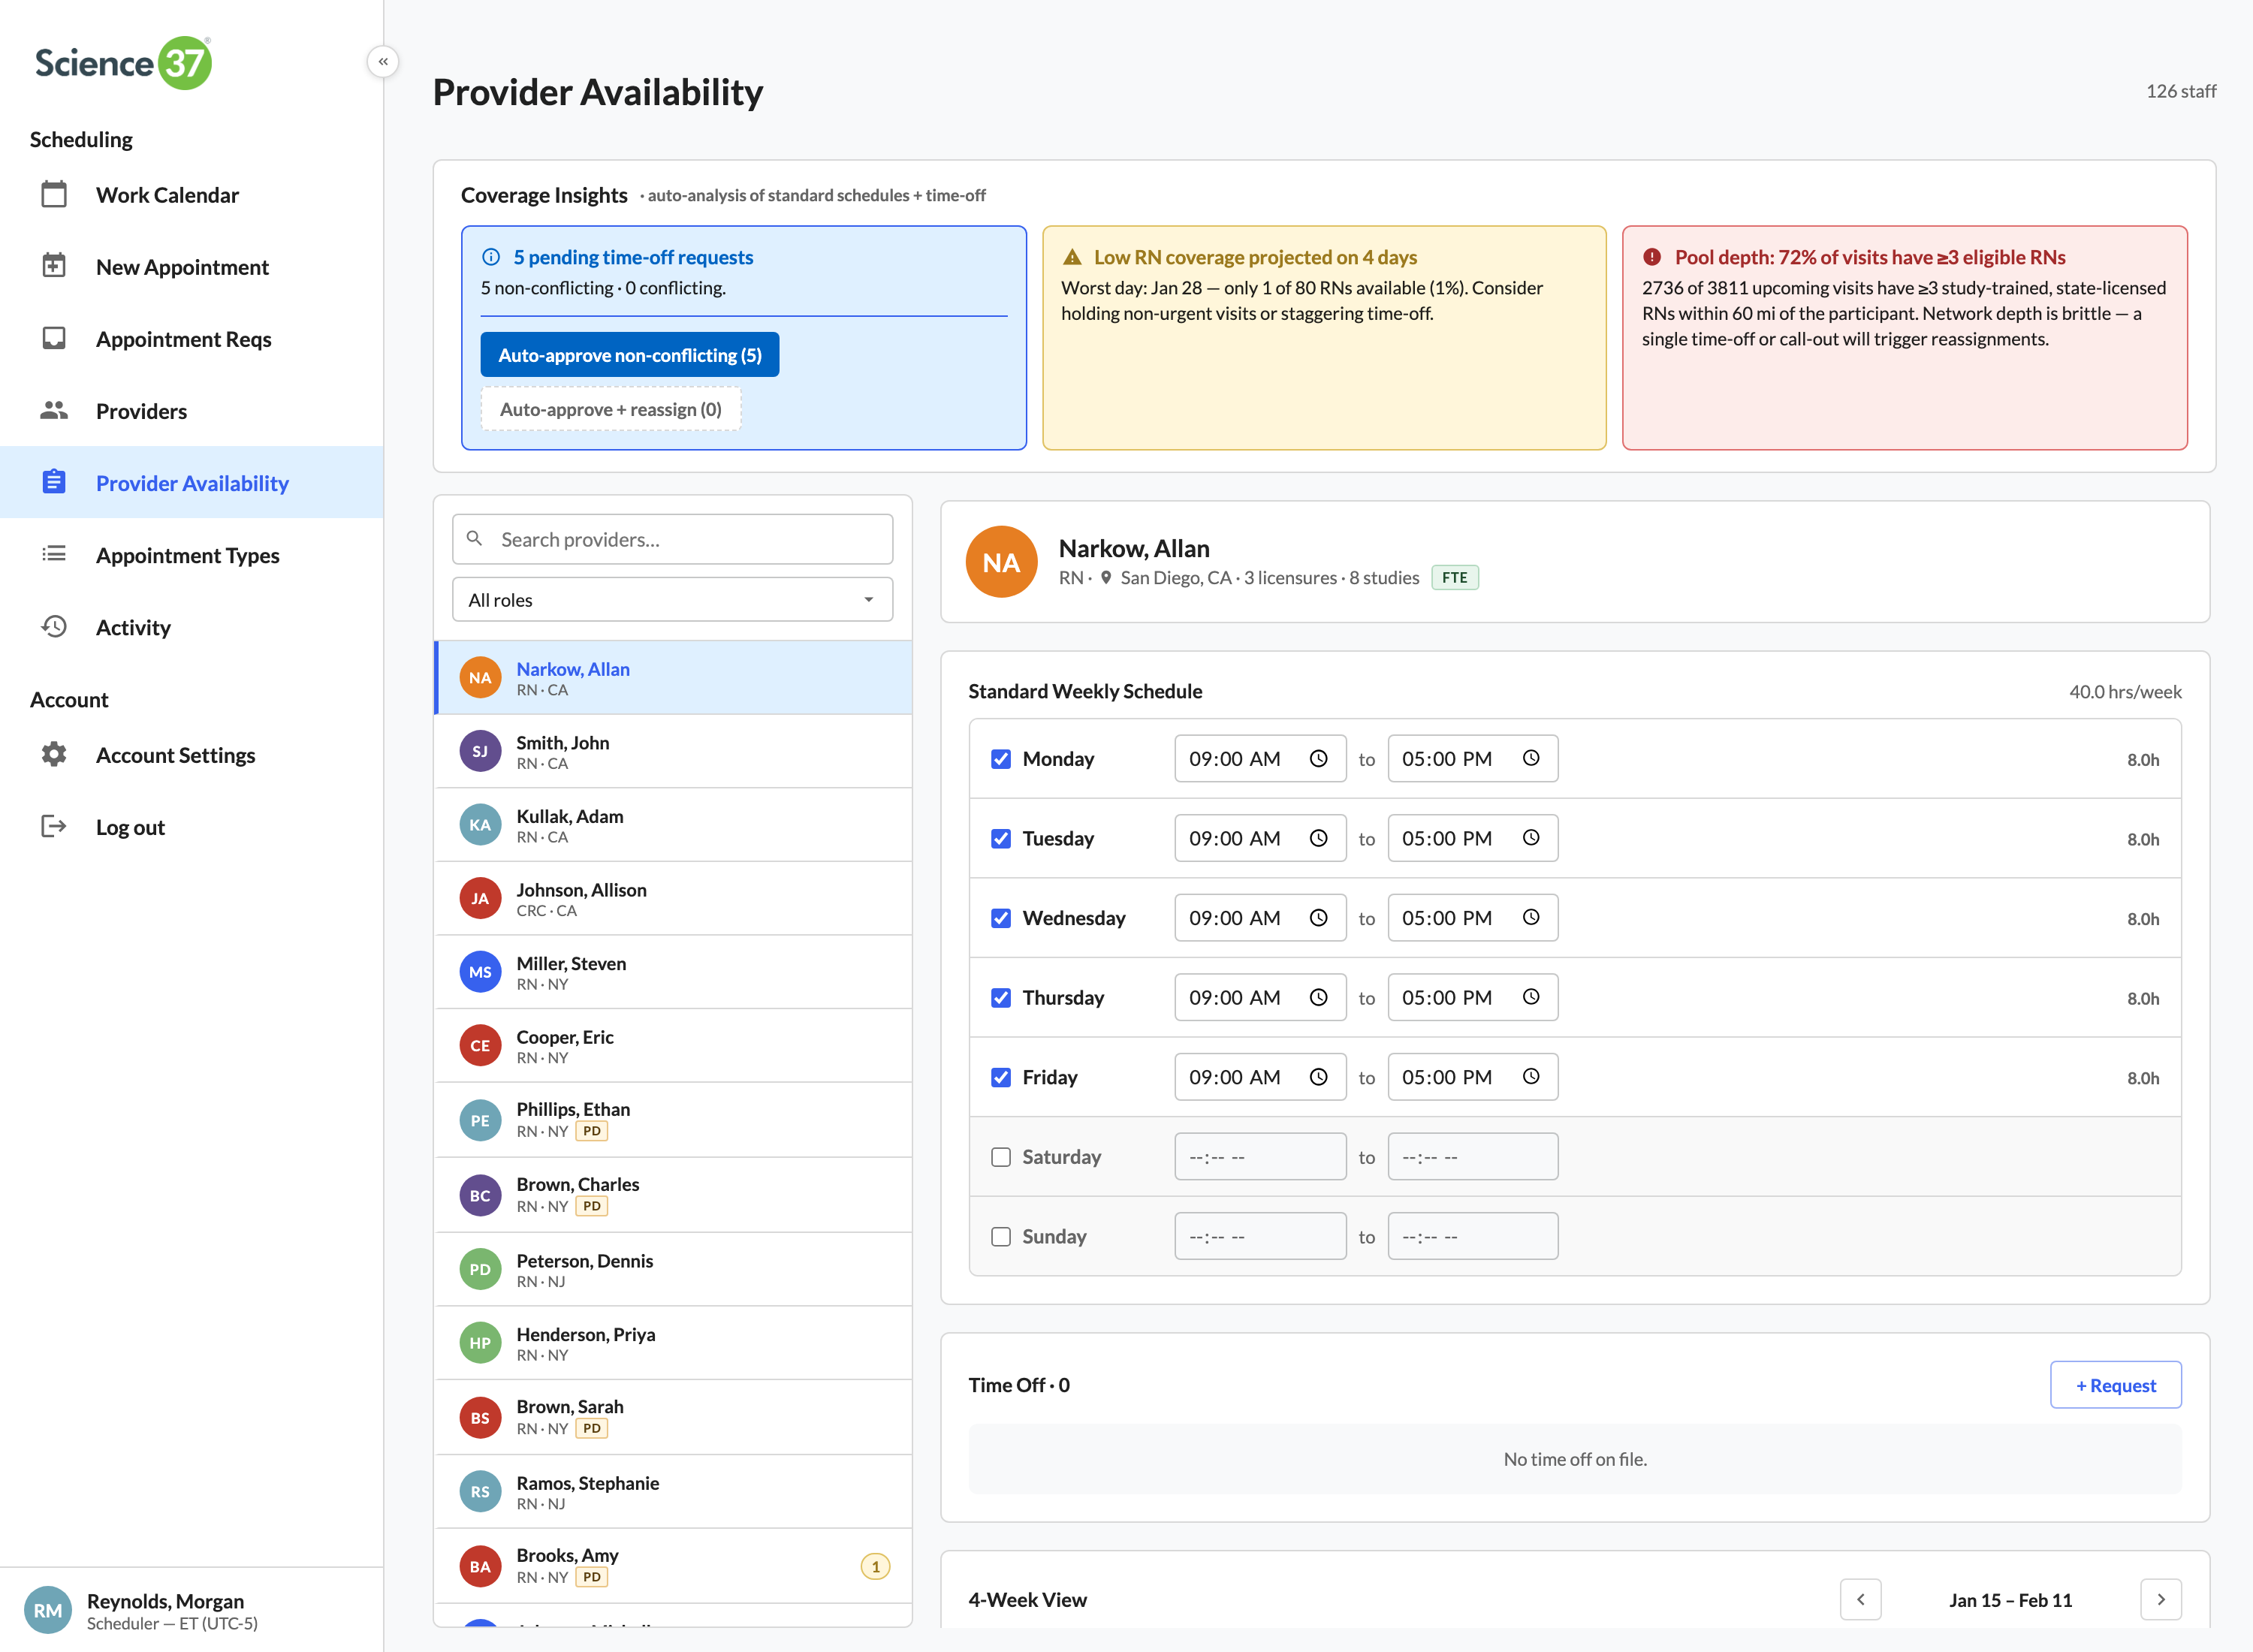
Task: Click the warning triangle on Low RN coverage card
Action: pyautogui.click(x=1072, y=257)
